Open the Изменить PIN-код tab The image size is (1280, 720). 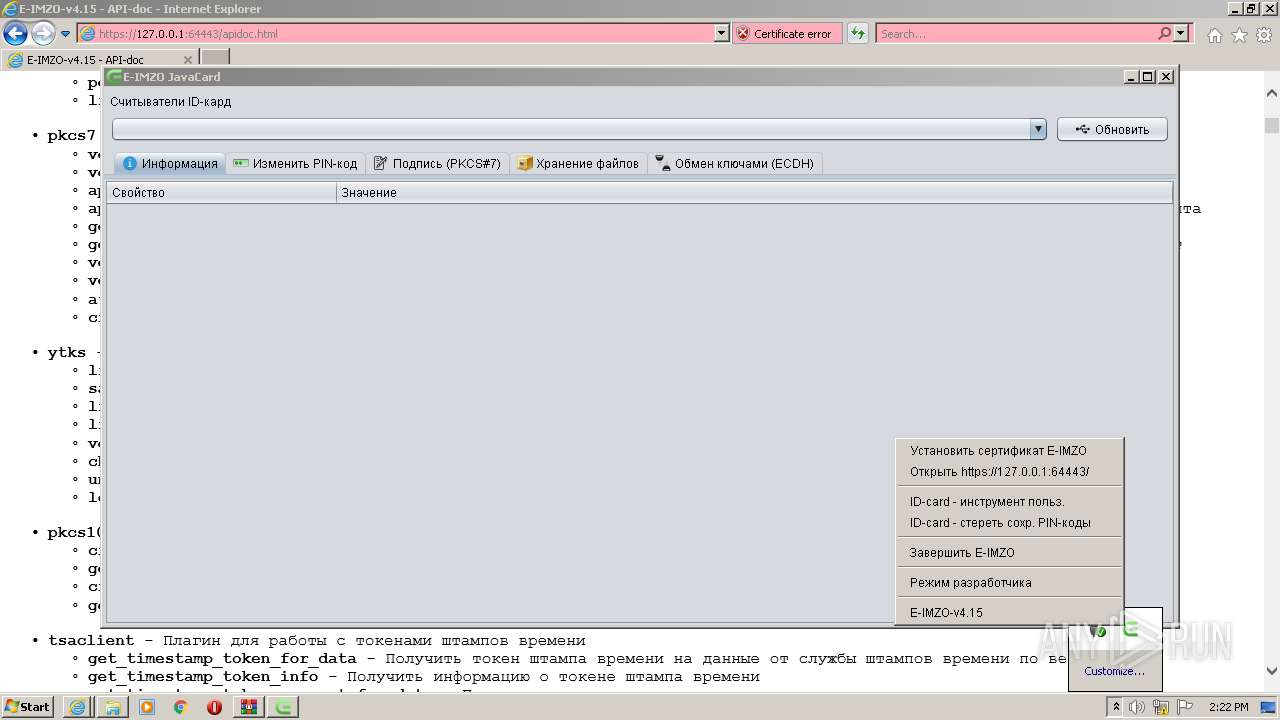(295, 164)
